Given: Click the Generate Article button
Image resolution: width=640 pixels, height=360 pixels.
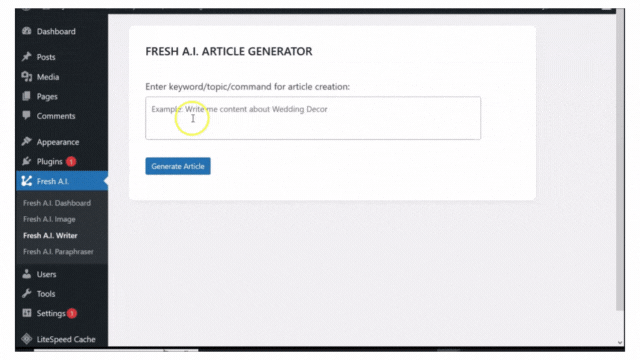Looking at the screenshot, I should 178,166.
